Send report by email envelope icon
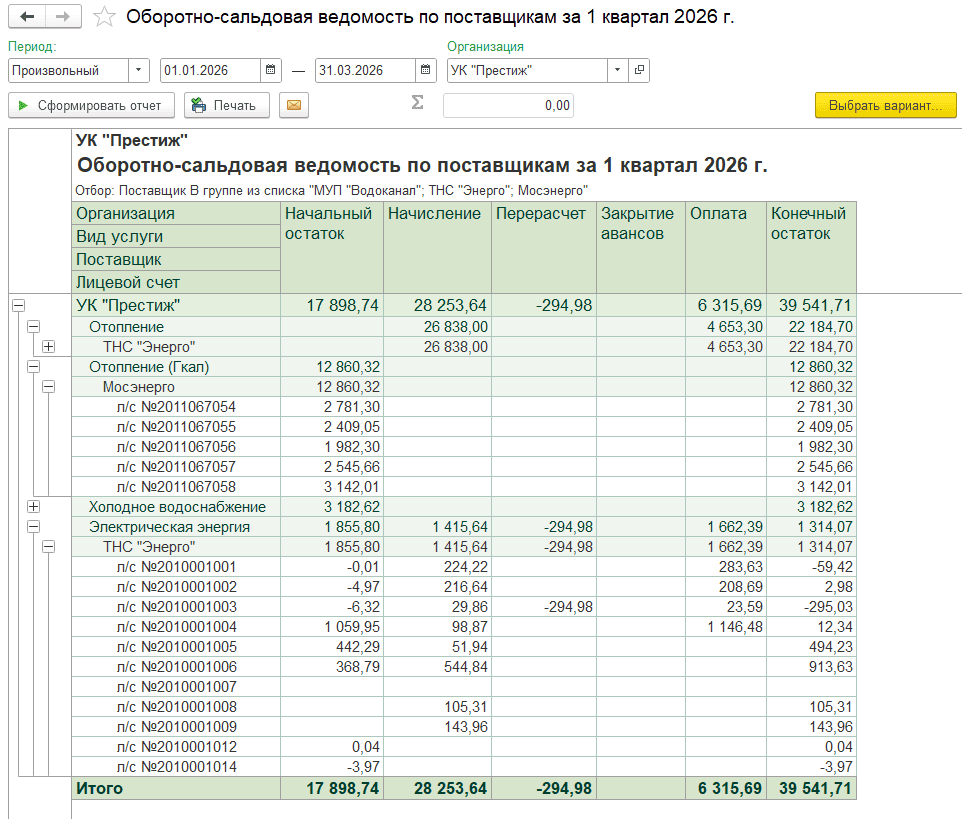Screen dimensions: 962x819 click(x=293, y=105)
